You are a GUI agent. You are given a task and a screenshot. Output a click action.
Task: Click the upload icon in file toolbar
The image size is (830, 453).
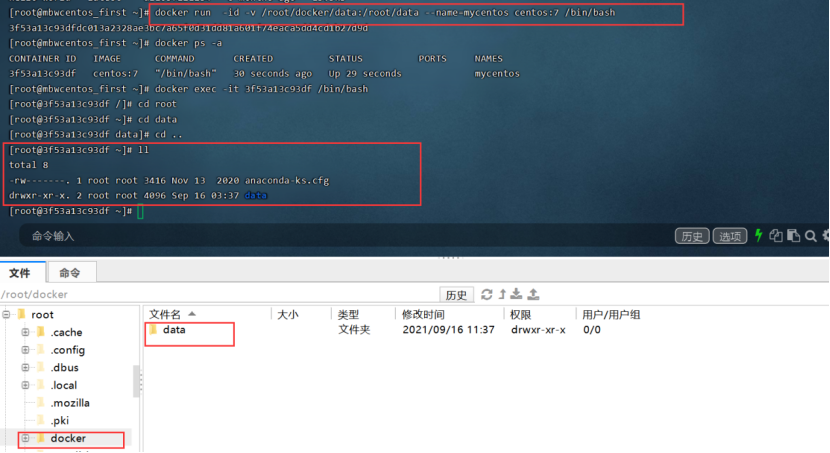pos(534,294)
